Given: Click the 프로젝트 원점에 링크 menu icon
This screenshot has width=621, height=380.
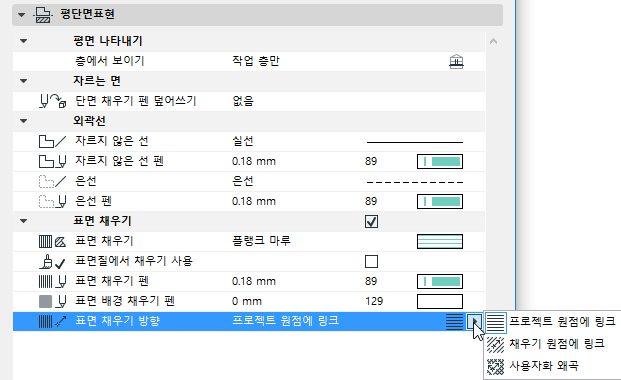Looking at the screenshot, I should [495, 322].
